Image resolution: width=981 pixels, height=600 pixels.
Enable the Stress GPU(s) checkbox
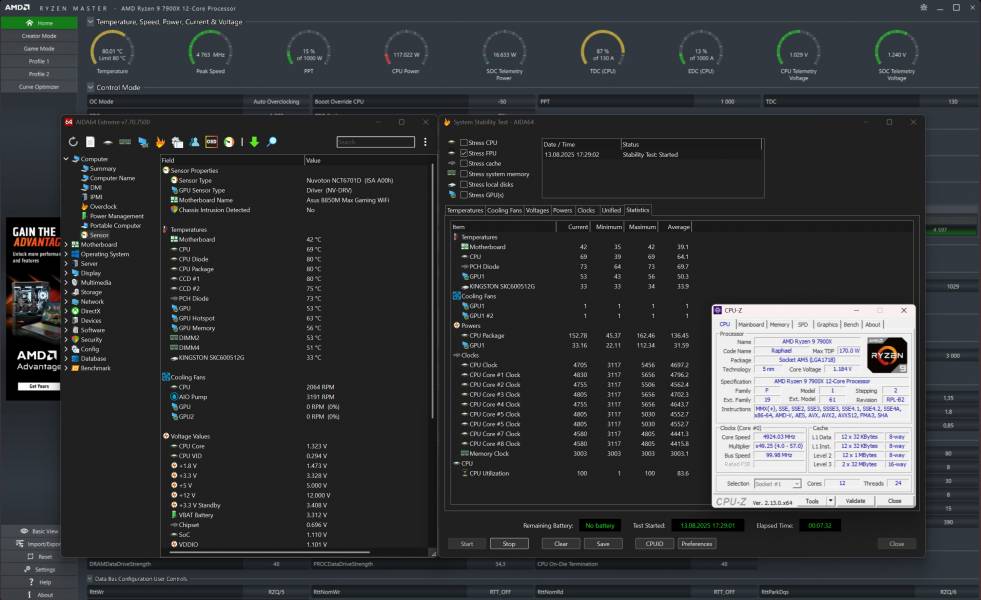(x=464, y=194)
